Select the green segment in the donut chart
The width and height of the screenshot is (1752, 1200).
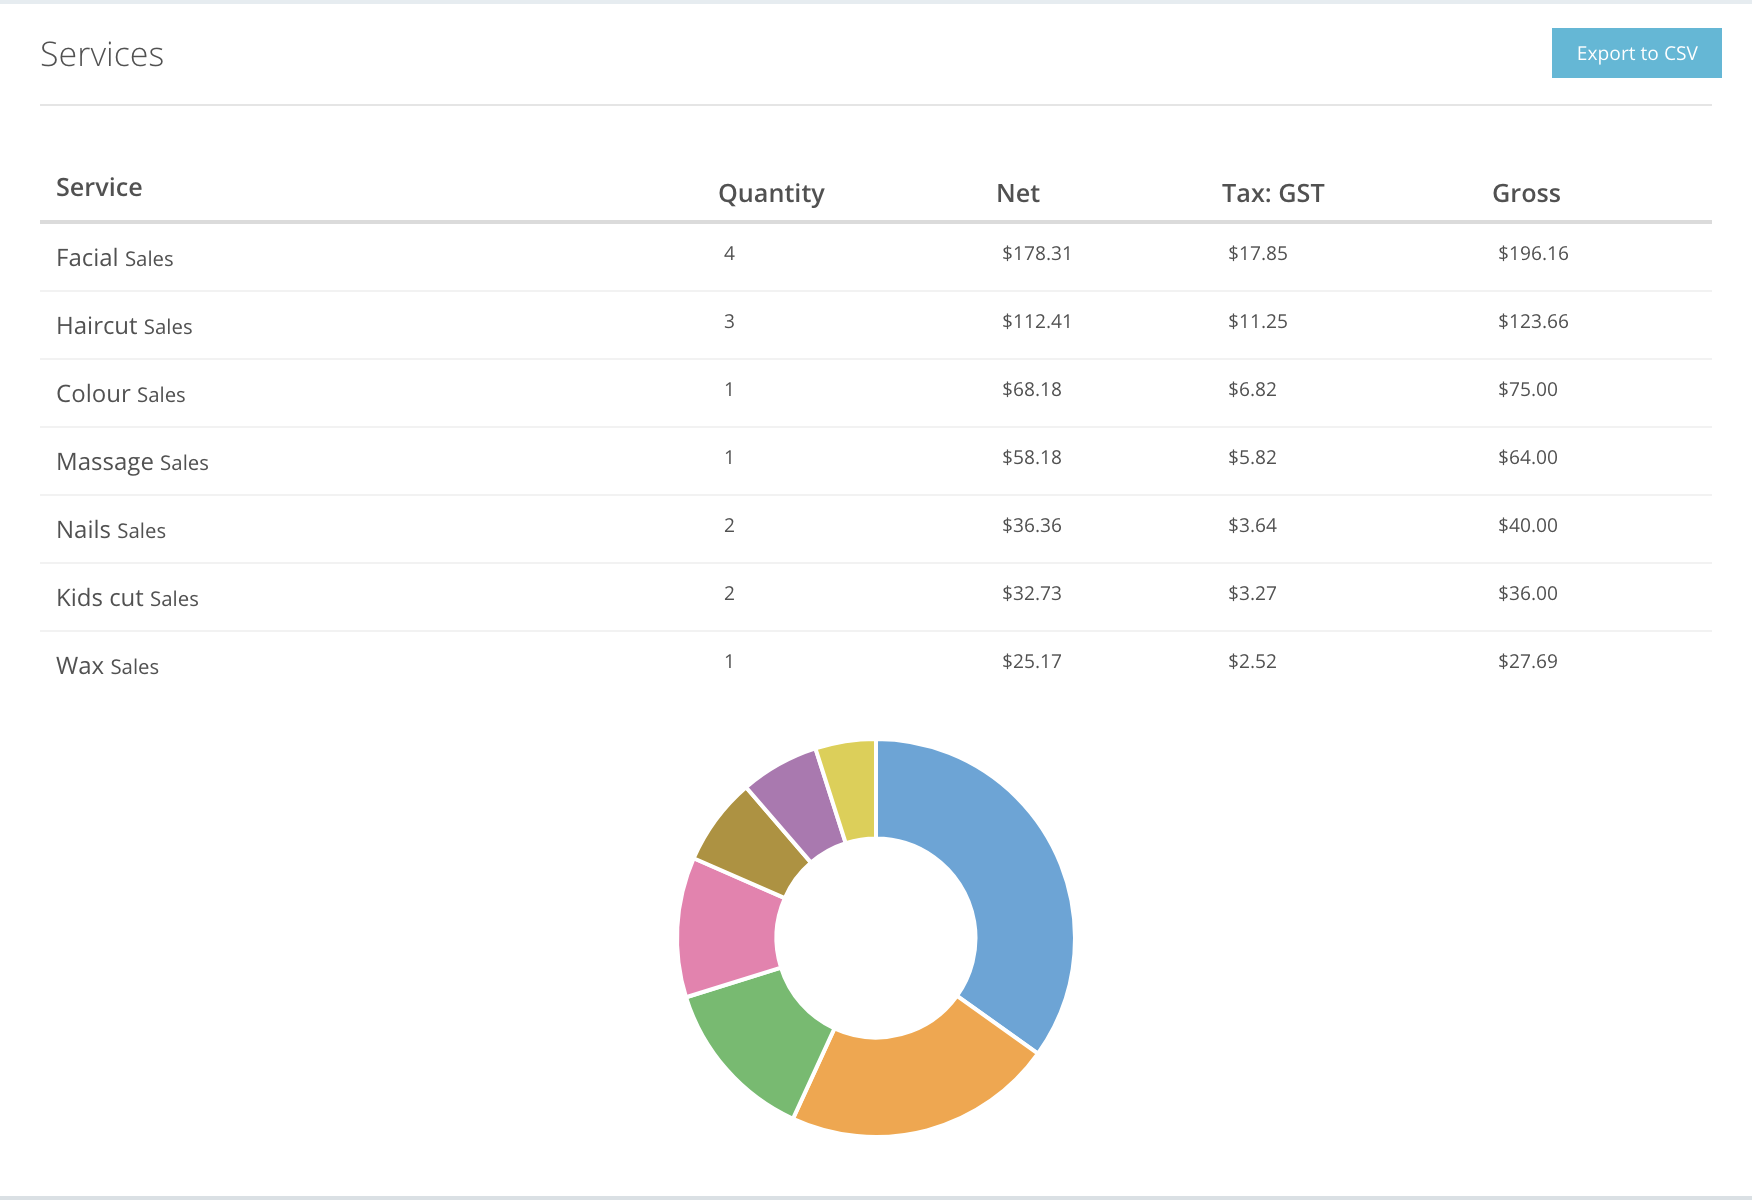(755, 1040)
